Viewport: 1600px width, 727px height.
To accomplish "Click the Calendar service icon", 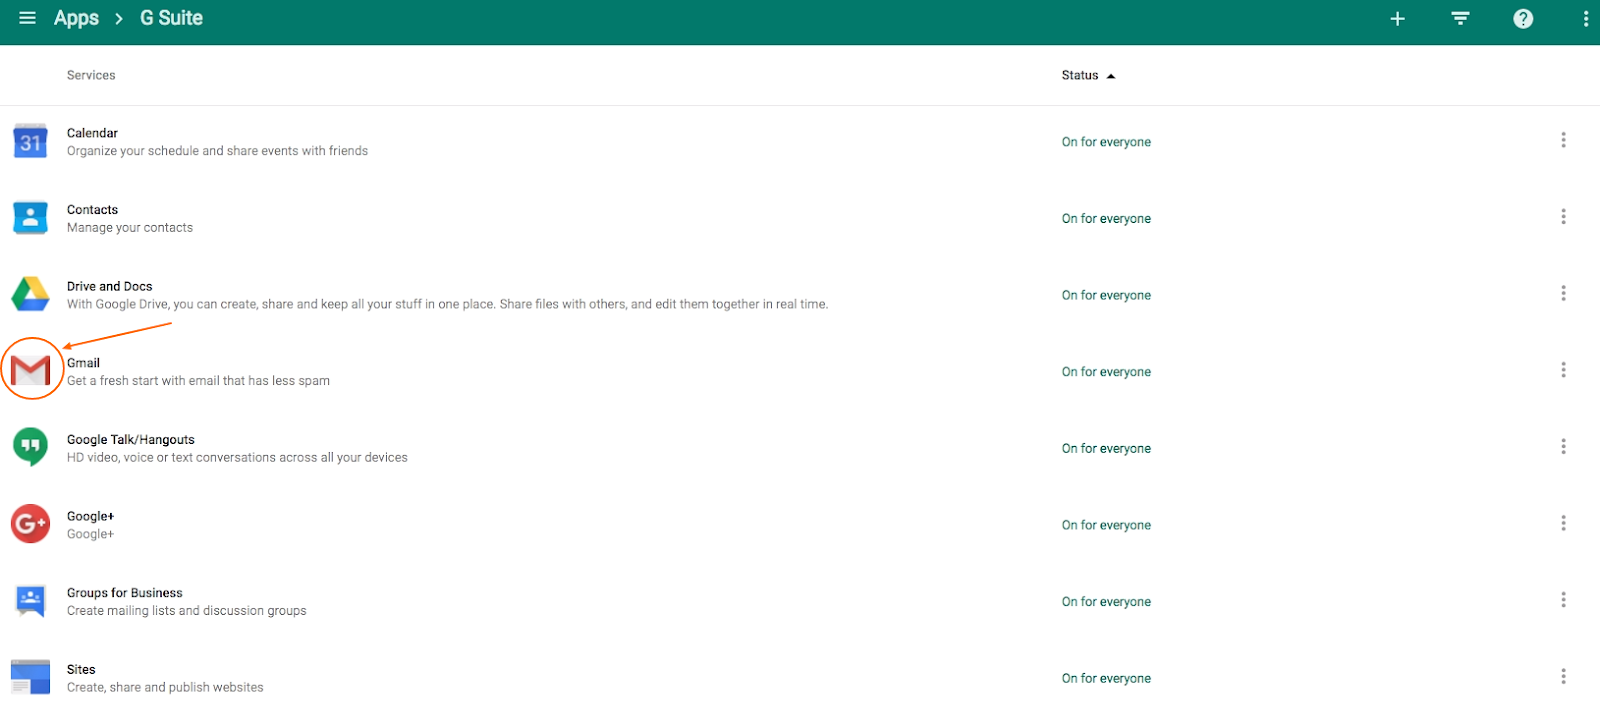I will (30, 141).
